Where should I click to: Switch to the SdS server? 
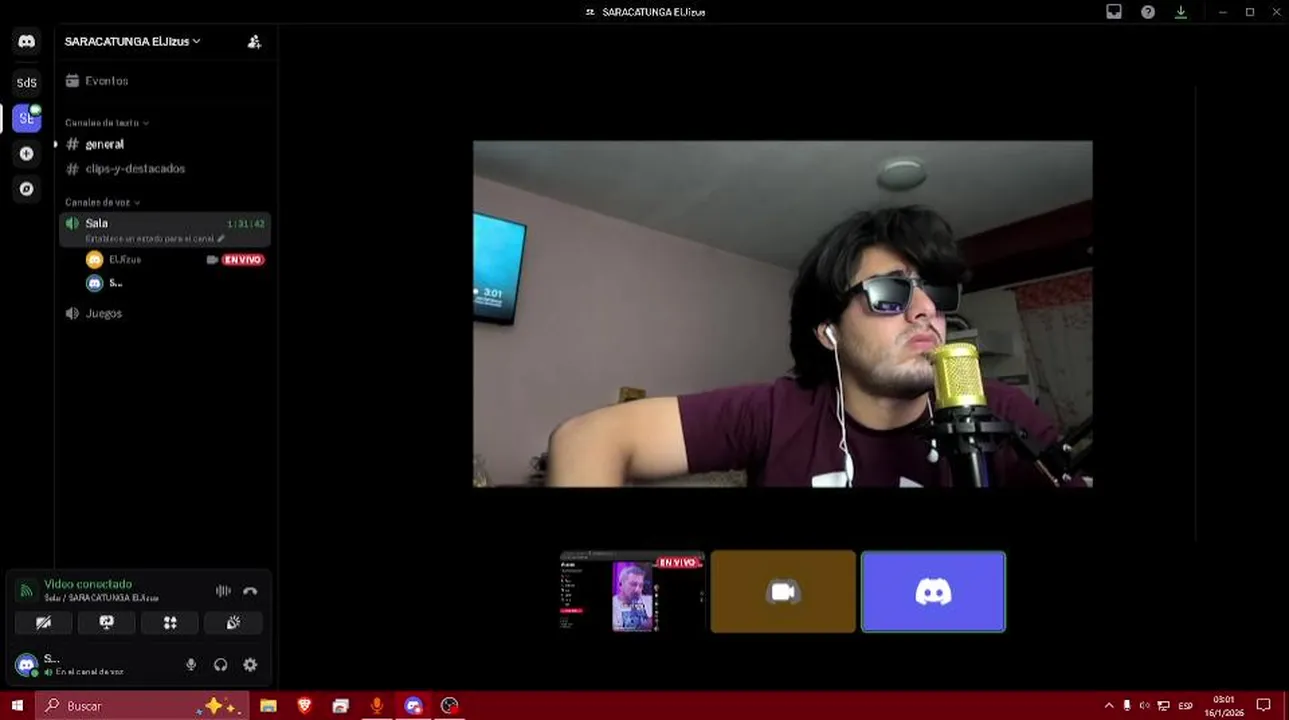(x=26, y=83)
